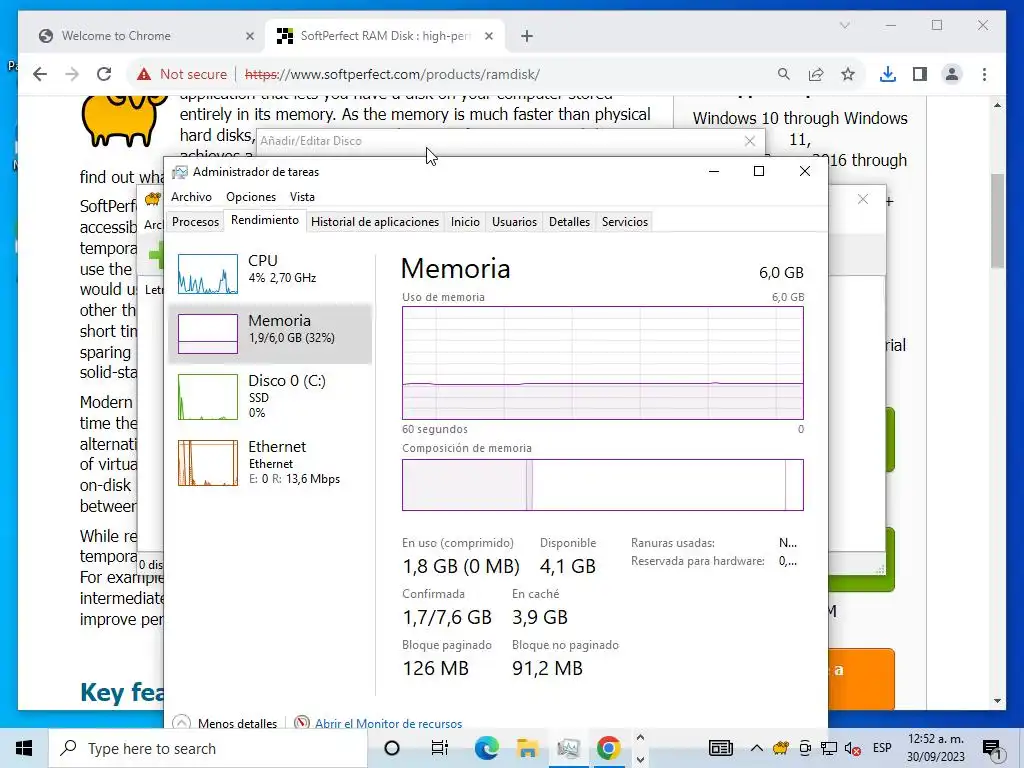
Task: Switch to the Usuarios tab
Action: (x=514, y=221)
